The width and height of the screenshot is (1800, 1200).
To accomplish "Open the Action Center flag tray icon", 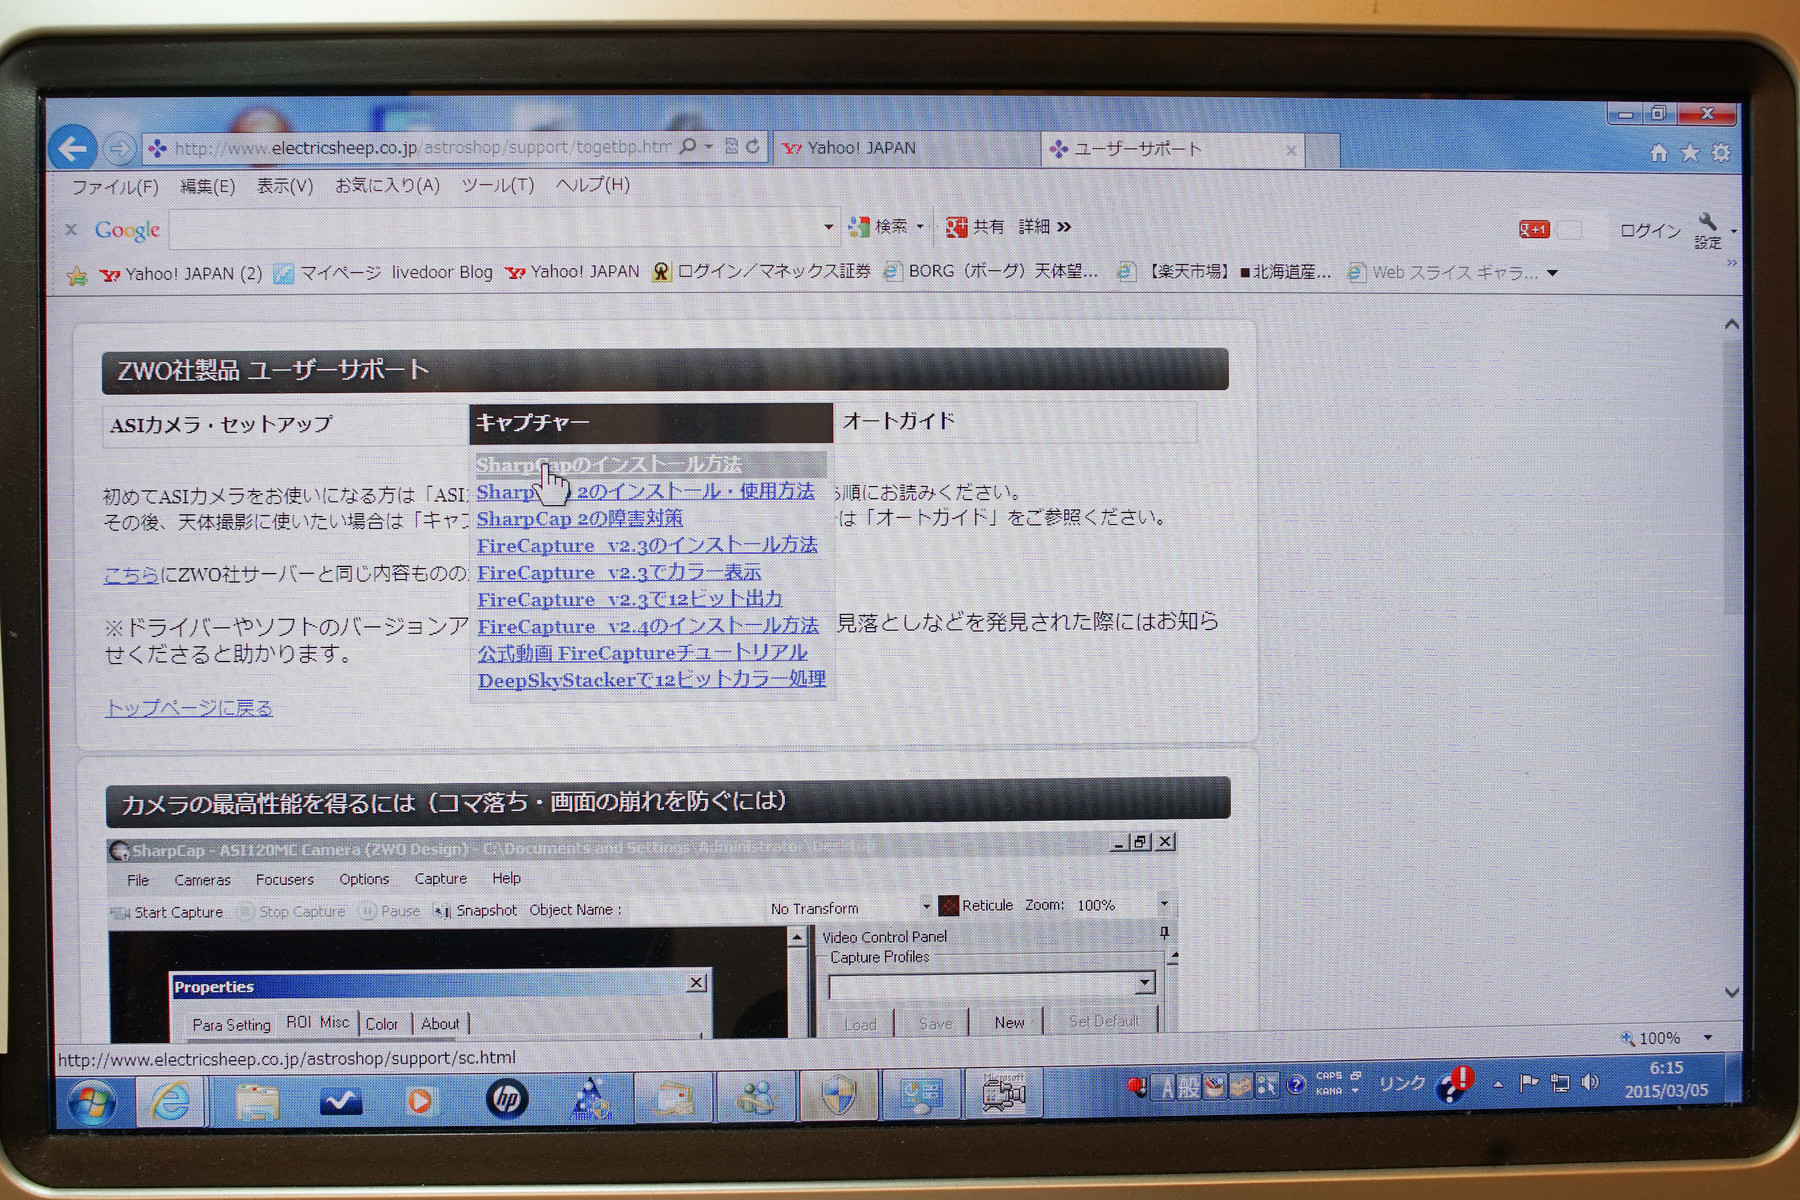I will click(x=1529, y=1084).
